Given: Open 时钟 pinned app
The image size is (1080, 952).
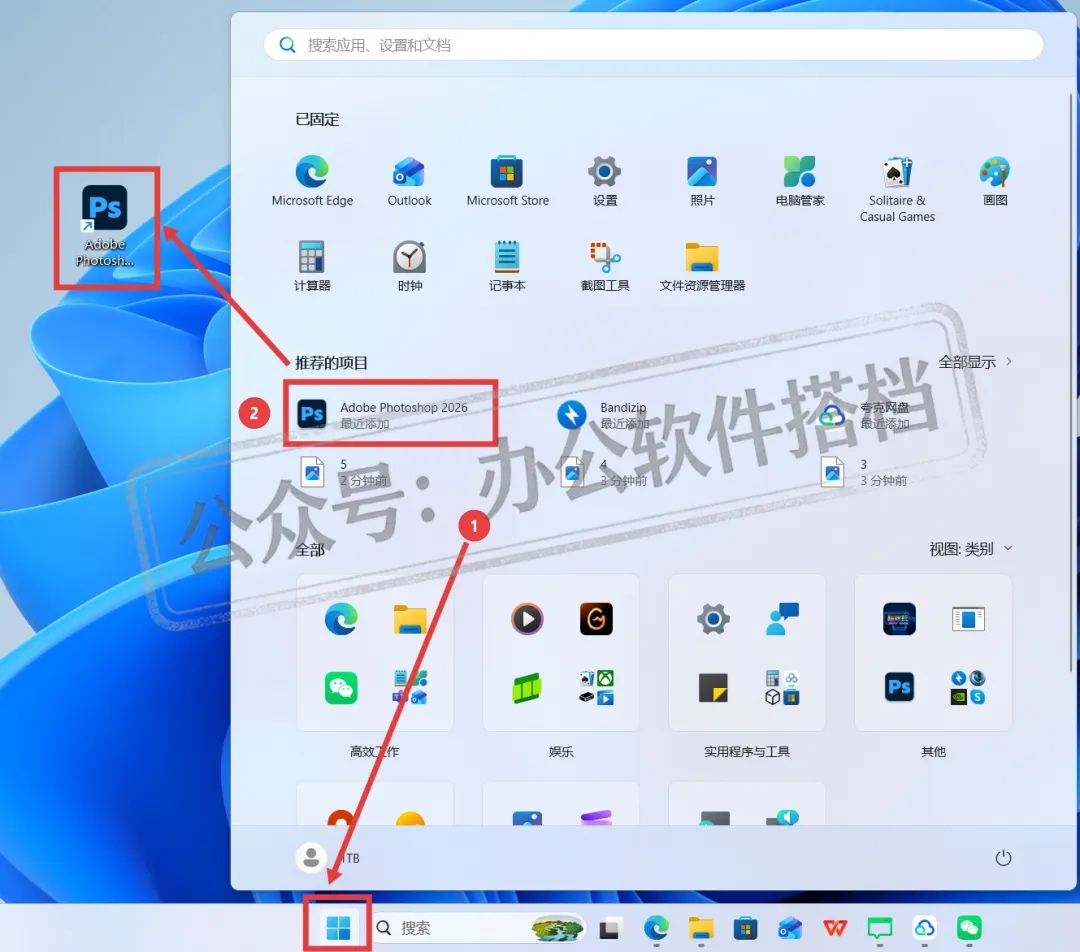Looking at the screenshot, I should [409, 266].
